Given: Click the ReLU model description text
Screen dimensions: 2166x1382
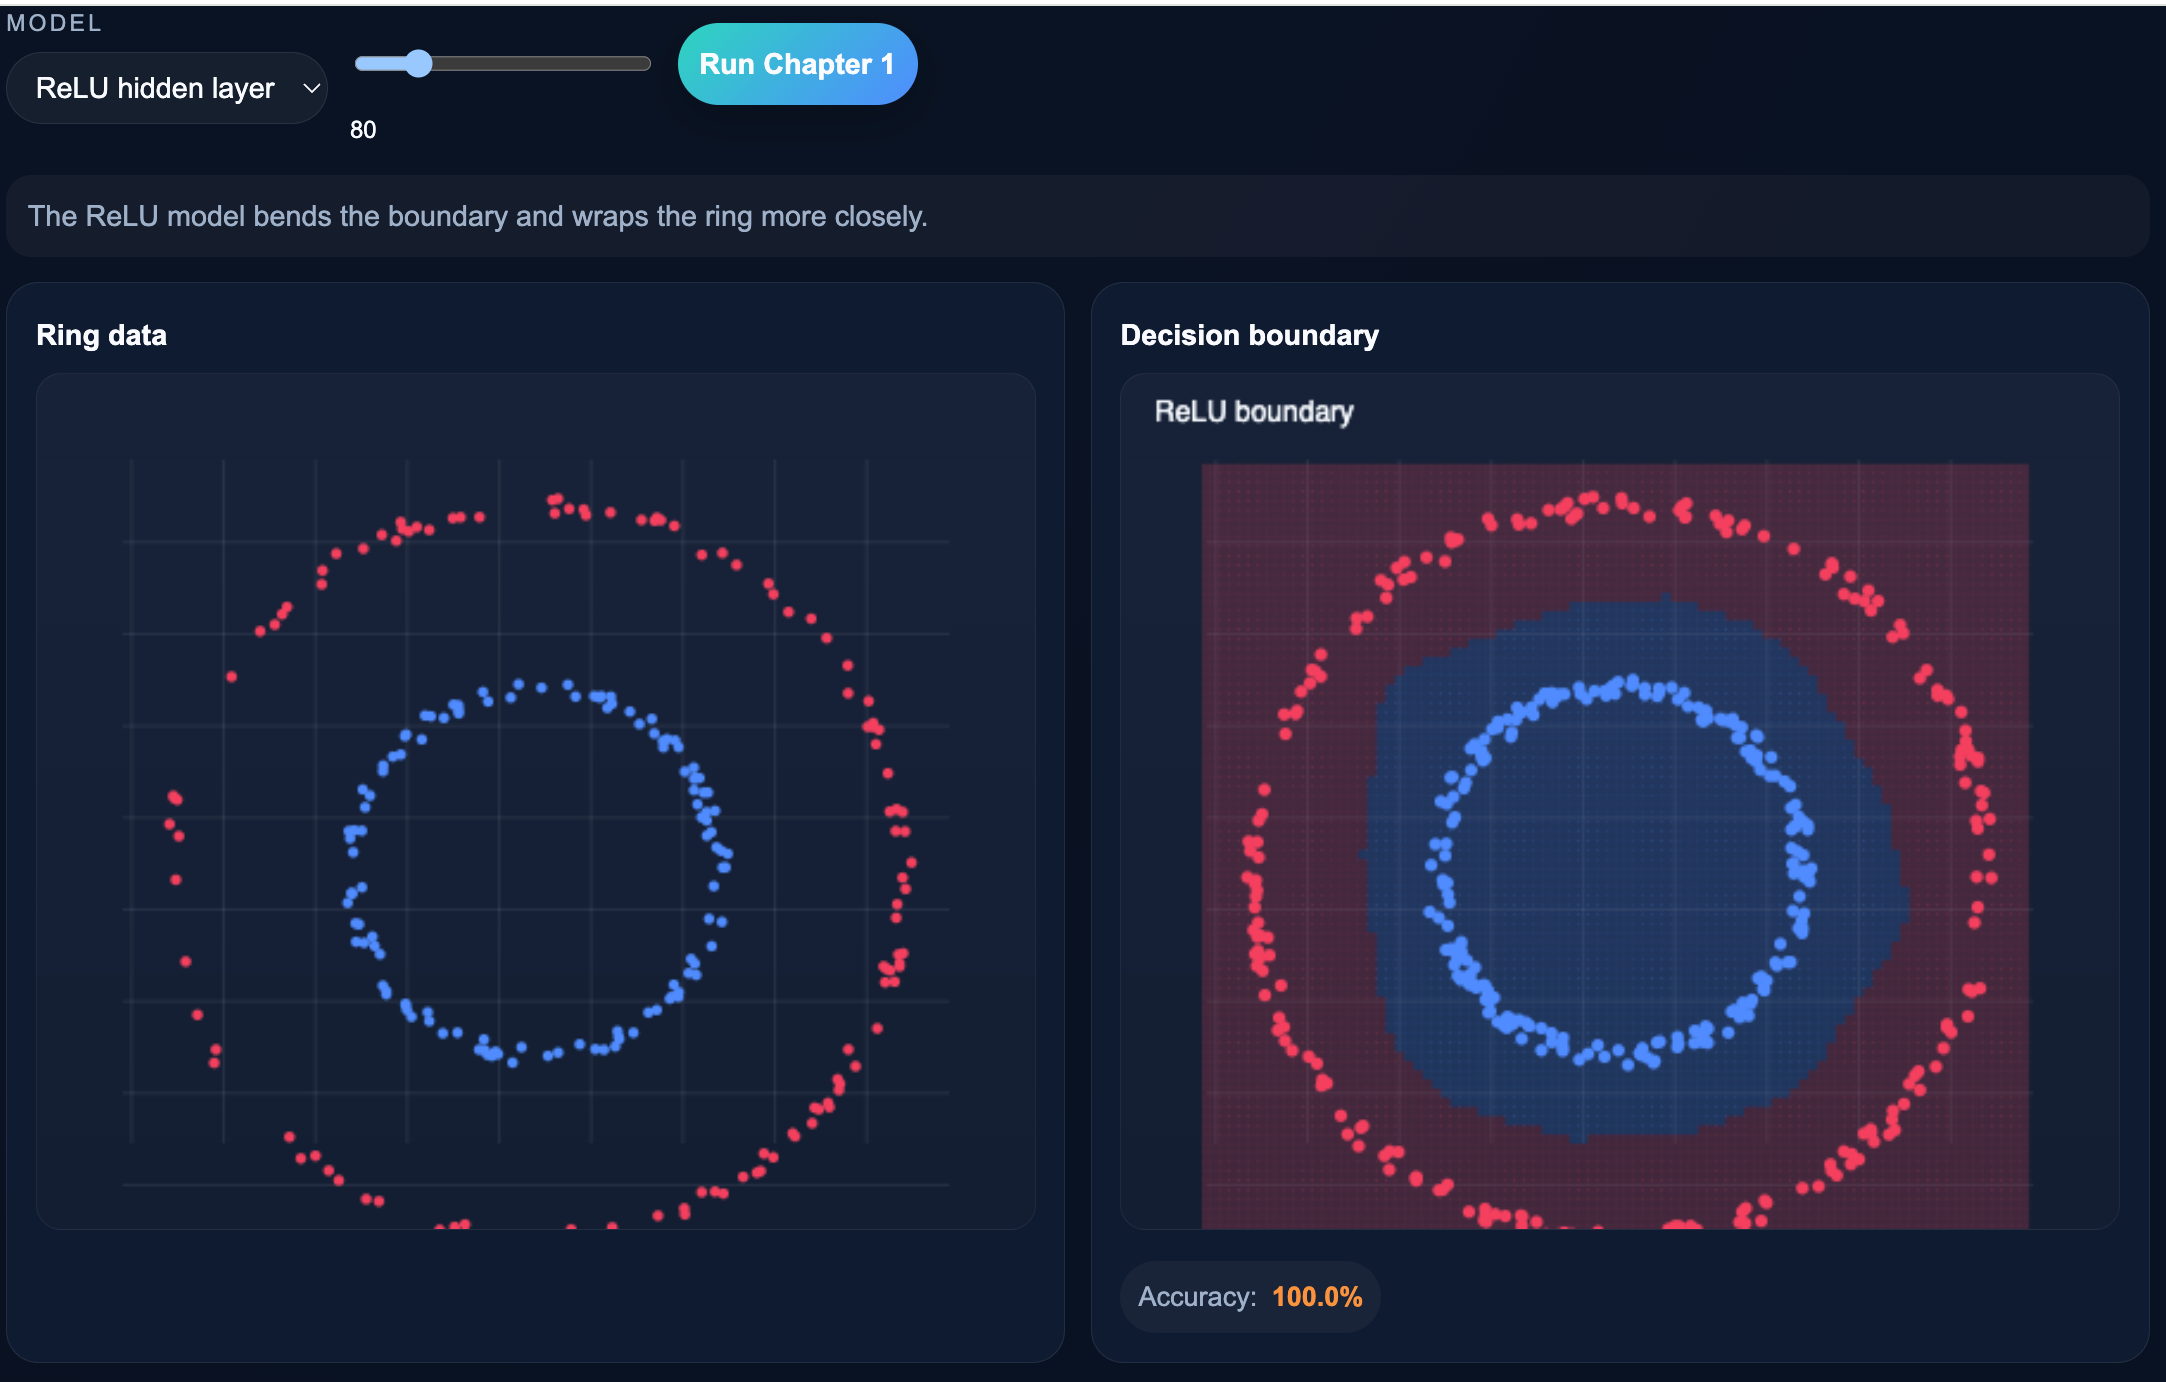Looking at the screenshot, I should (x=478, y=216).
